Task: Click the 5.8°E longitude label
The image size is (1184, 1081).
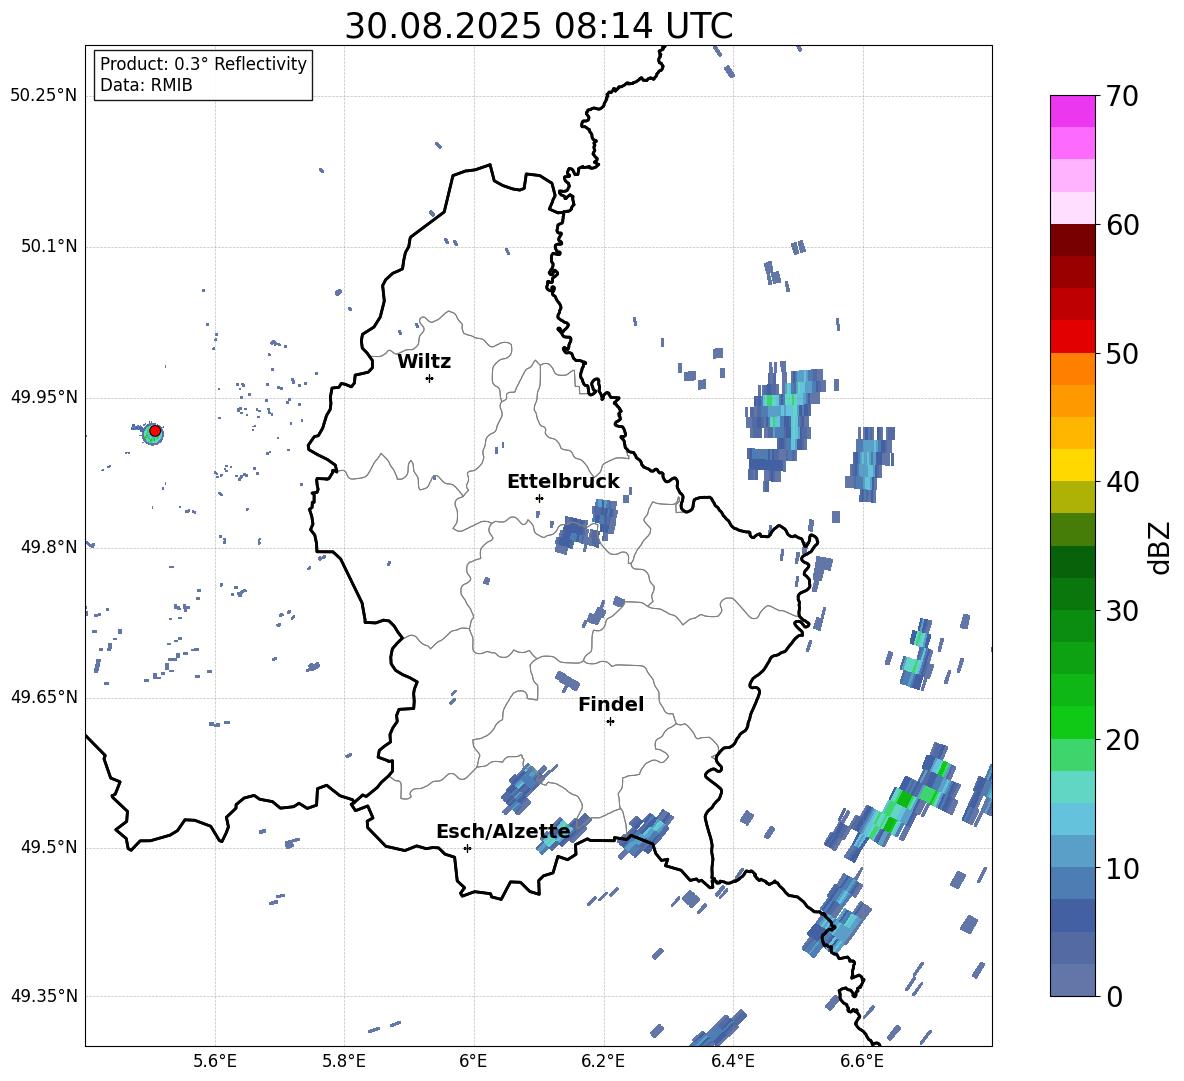Action: tap(344, 1062)
